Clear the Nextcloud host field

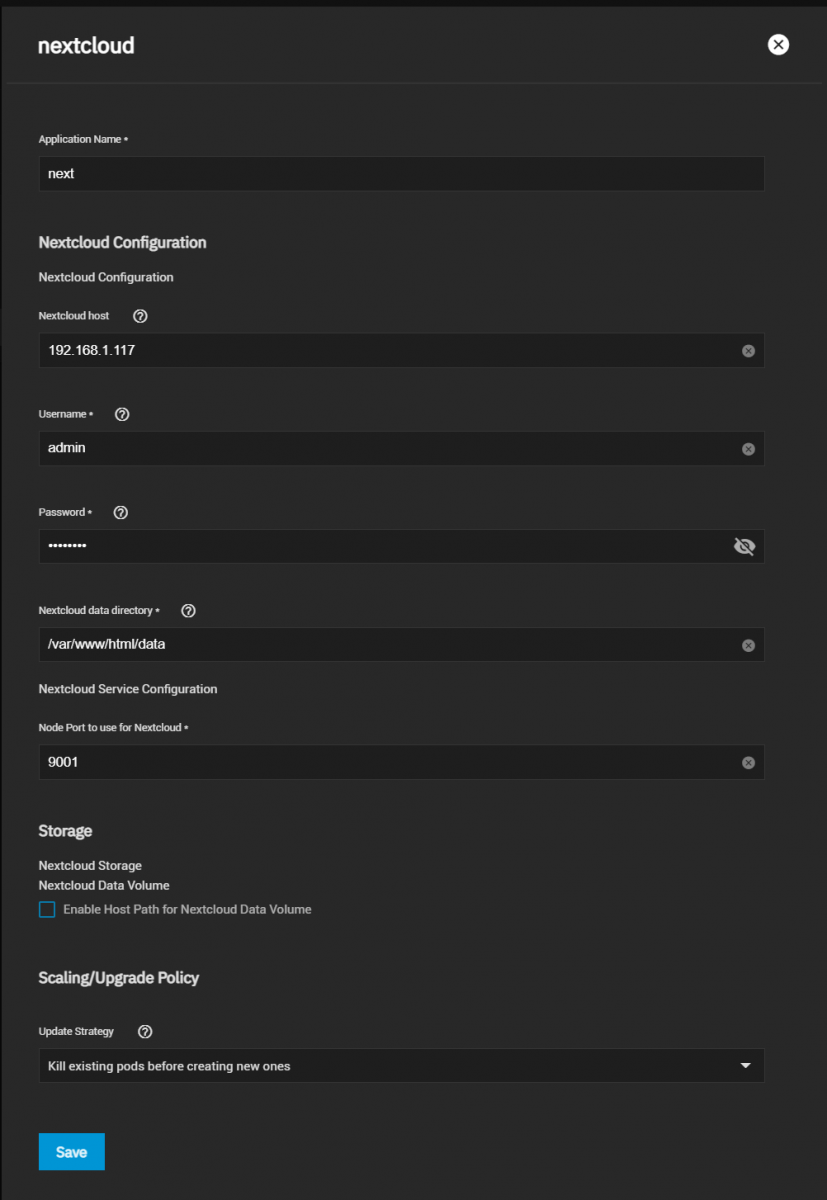pyautogui.click(x=748, y=351)
